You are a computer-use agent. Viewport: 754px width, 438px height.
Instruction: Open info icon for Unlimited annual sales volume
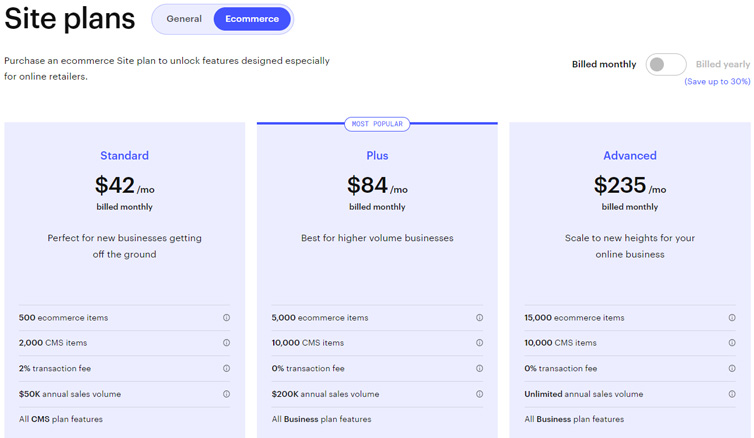point(732,394)
